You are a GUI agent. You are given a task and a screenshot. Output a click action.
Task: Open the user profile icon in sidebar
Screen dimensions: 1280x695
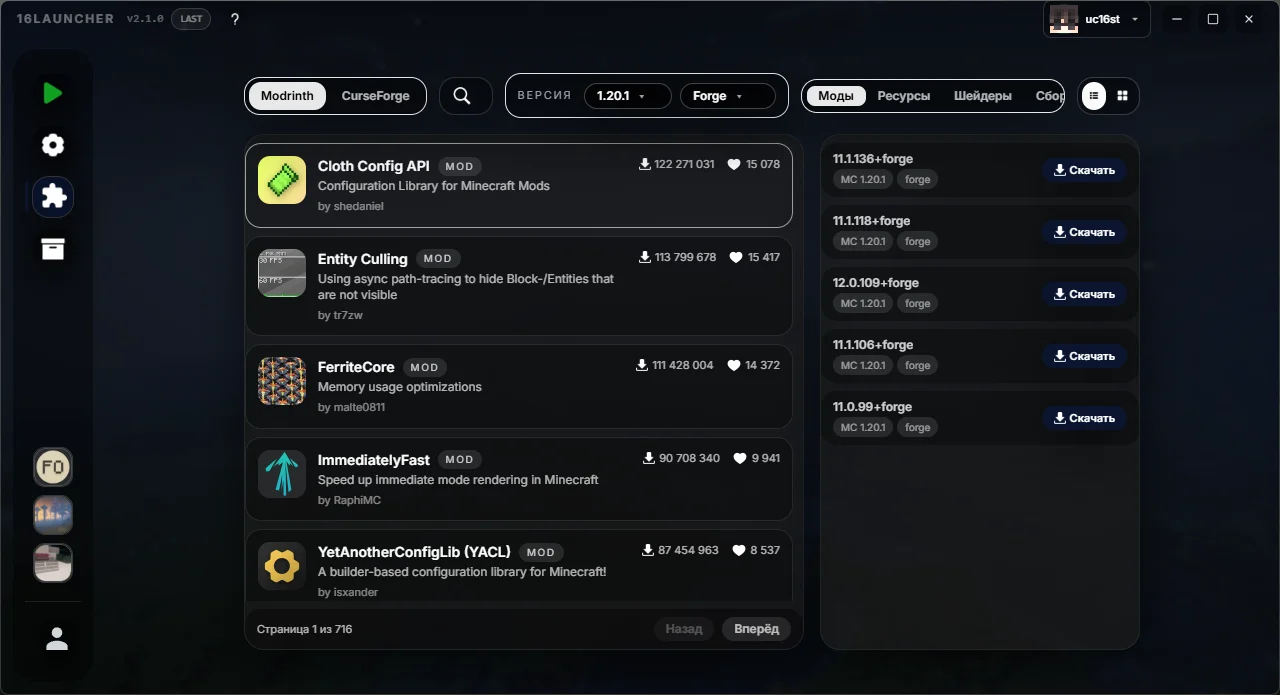(57, 639)
